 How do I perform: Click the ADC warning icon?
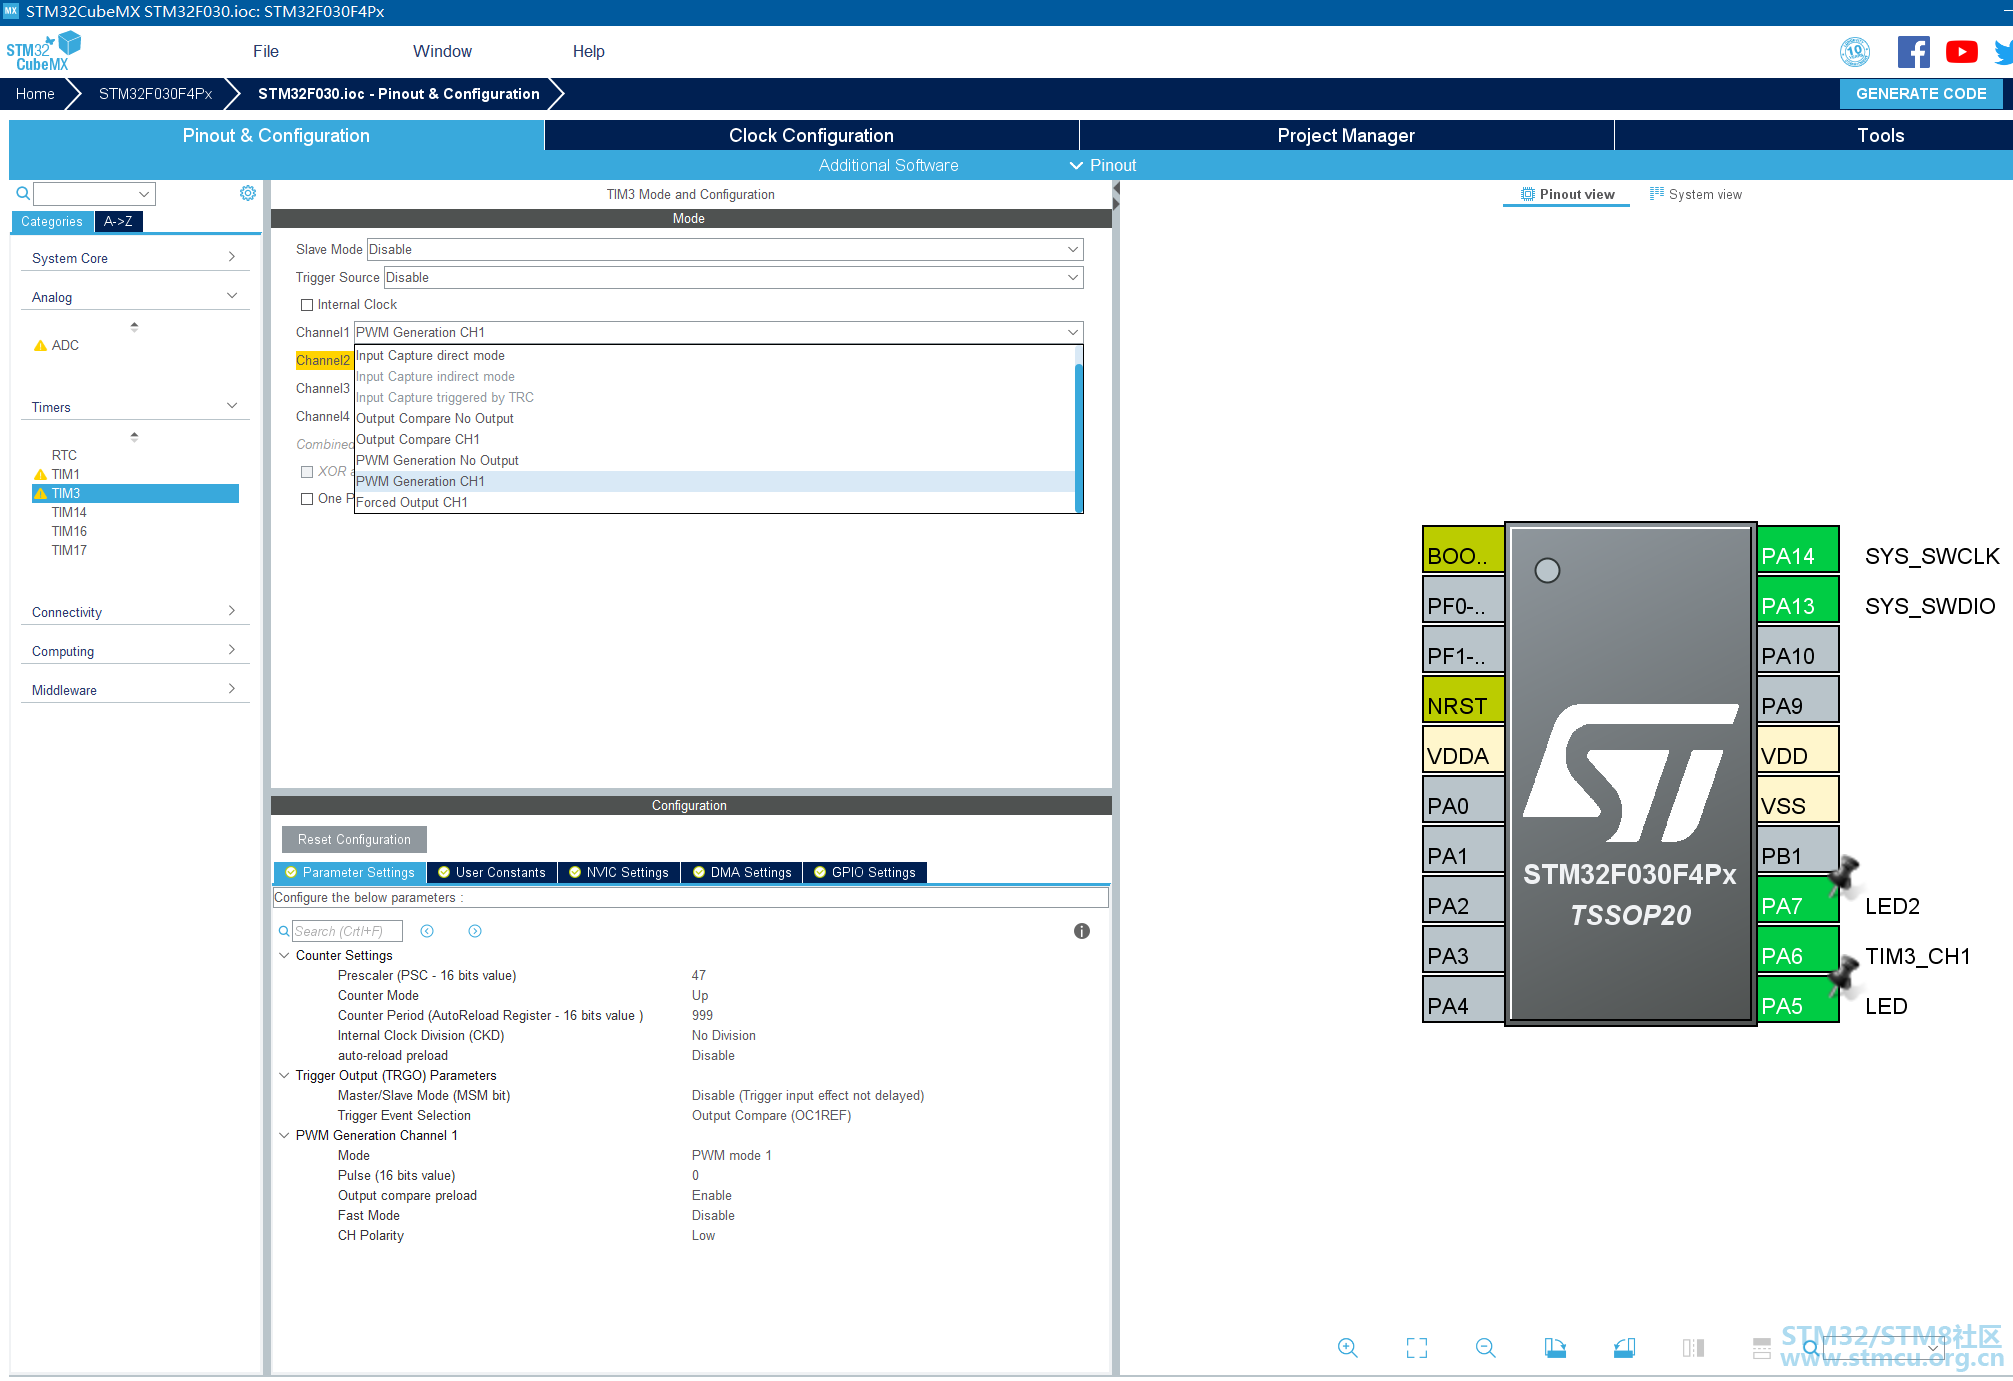point(40,346)
